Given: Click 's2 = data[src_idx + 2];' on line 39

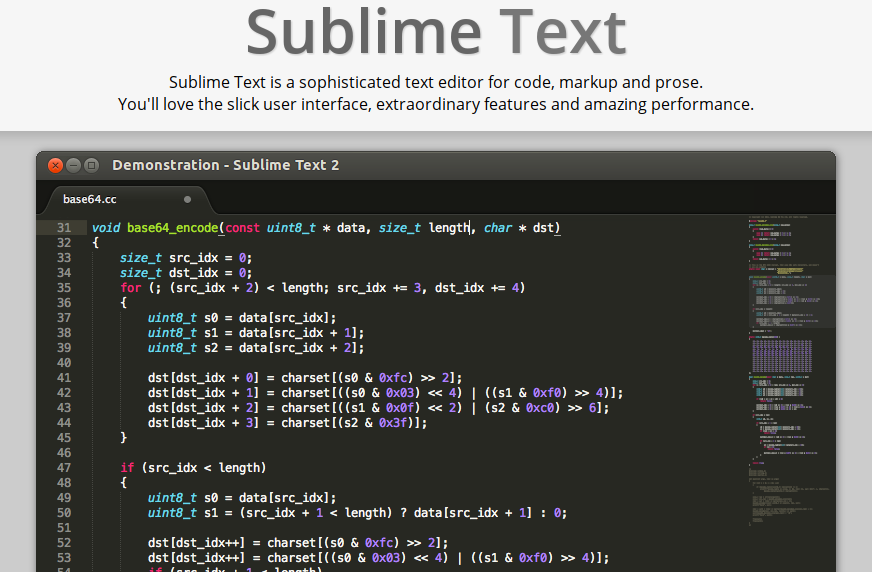Looking at the screenshot, I should coord(284,348).
